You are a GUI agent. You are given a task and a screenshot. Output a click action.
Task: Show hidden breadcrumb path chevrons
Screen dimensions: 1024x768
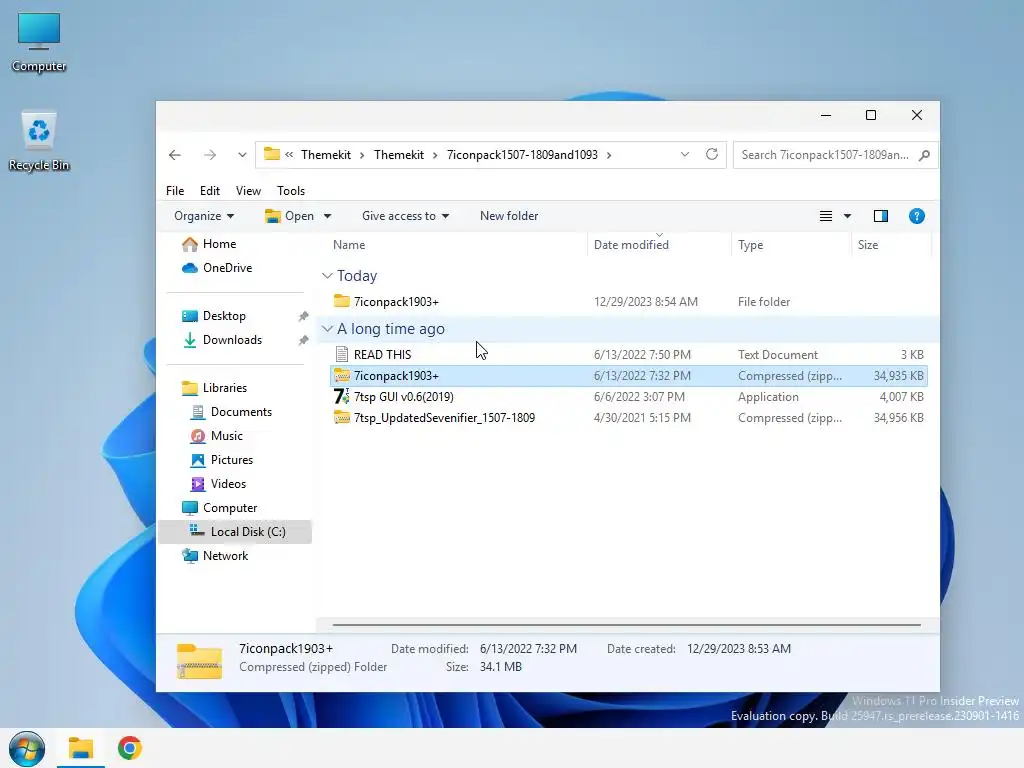[289, 155]
